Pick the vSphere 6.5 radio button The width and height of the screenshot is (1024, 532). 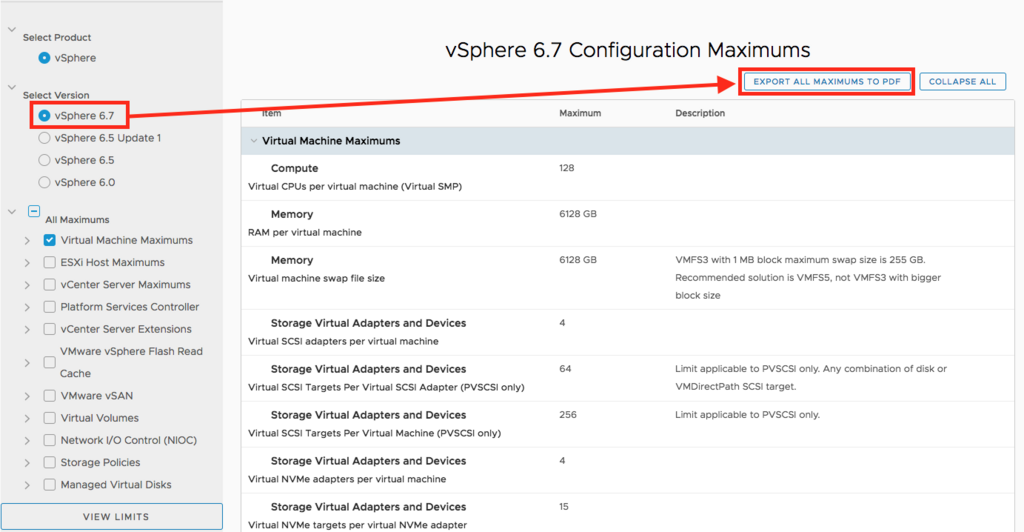[44, 160]
